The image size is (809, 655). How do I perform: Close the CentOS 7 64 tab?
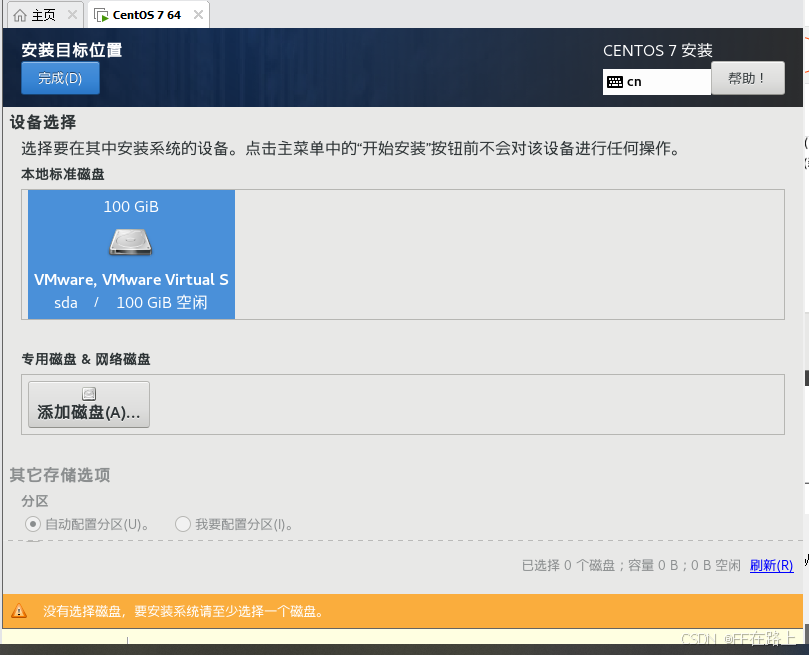198,15
